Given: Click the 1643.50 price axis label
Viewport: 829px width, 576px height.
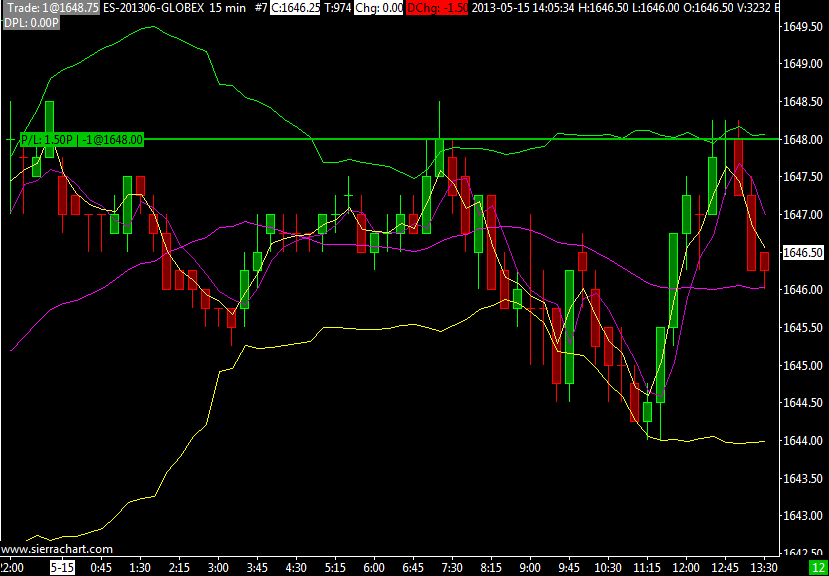Looking at the screenshot, I should (804, 478).
